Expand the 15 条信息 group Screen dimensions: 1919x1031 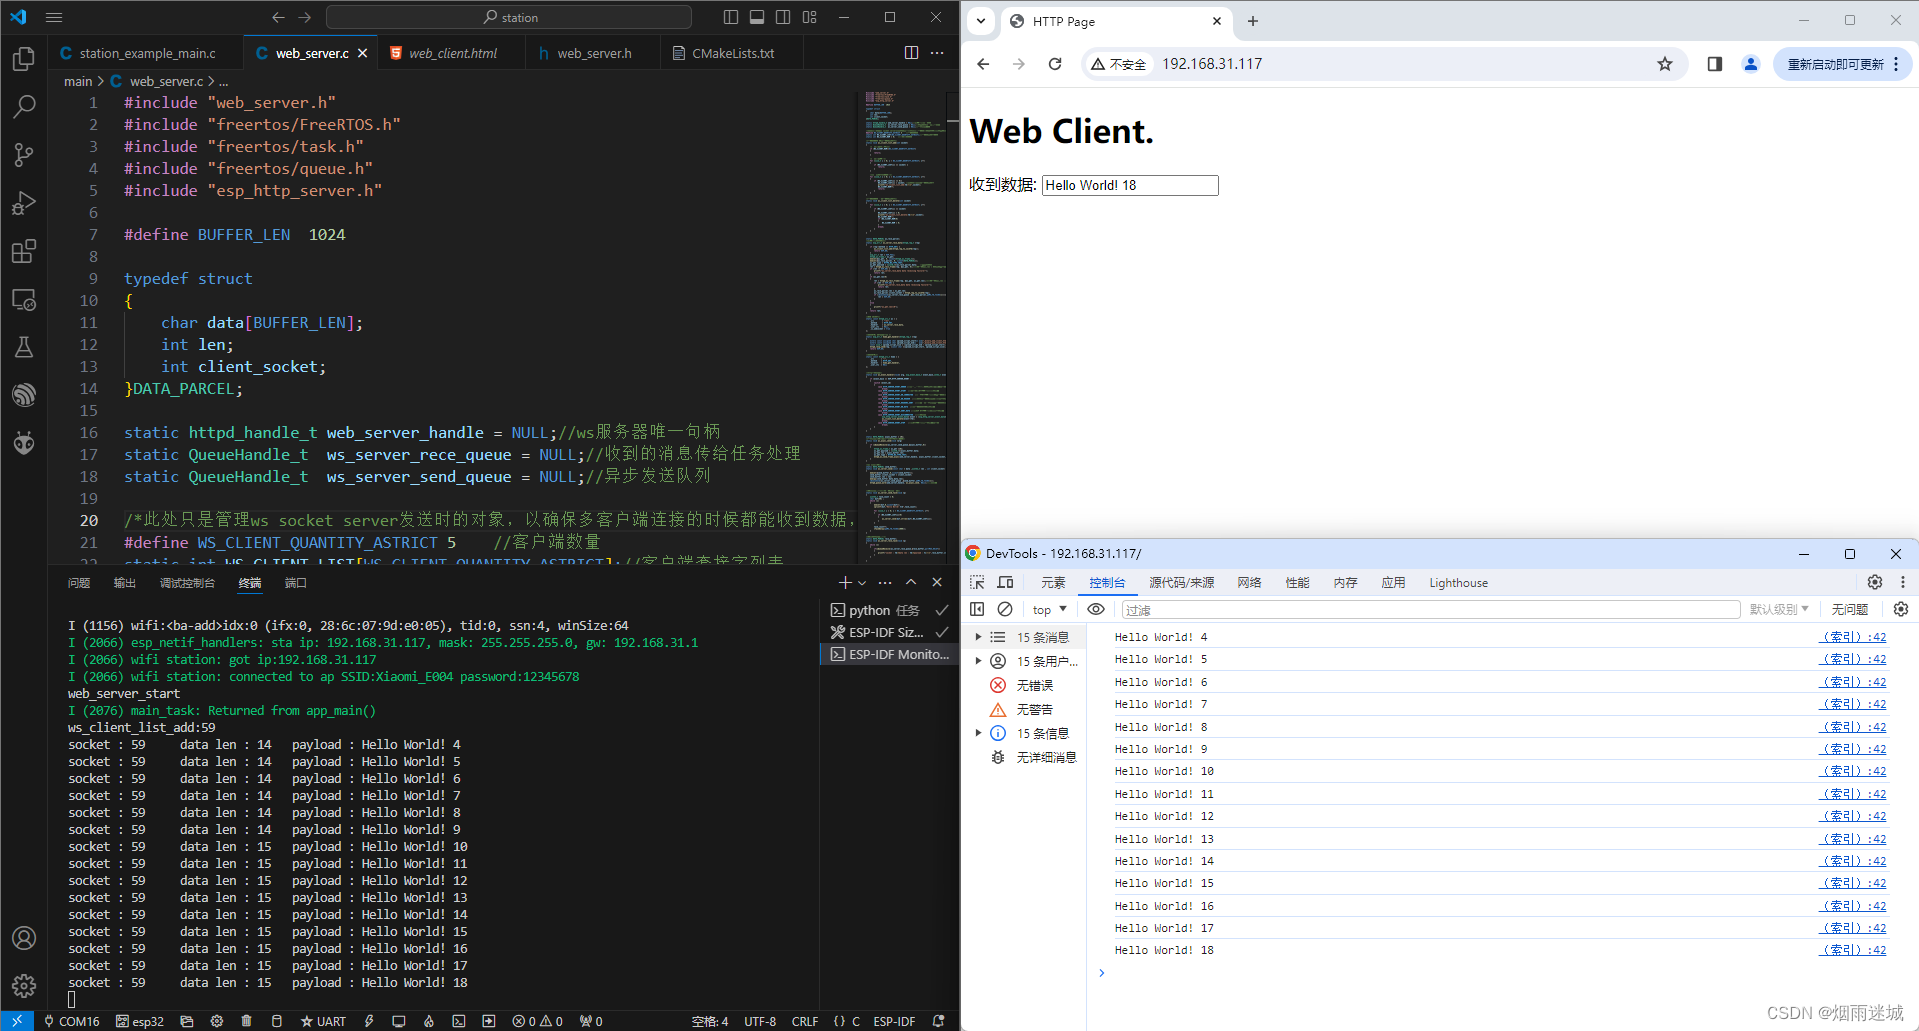978,733
